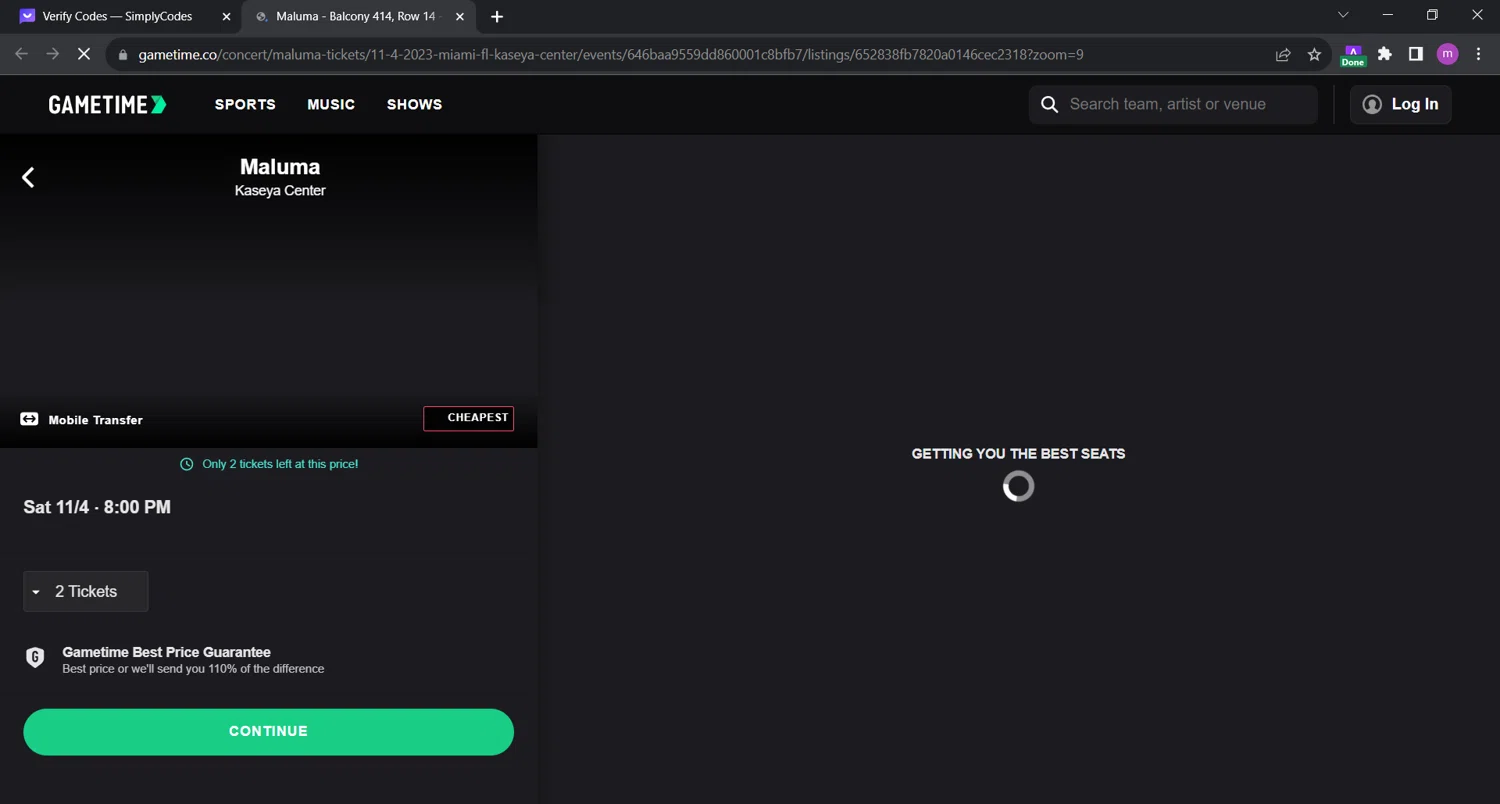Click the Gametime guarantee shield icon
Image resolution: width=1500 pixels, height=804 pixels.
[x=35, y=657]
